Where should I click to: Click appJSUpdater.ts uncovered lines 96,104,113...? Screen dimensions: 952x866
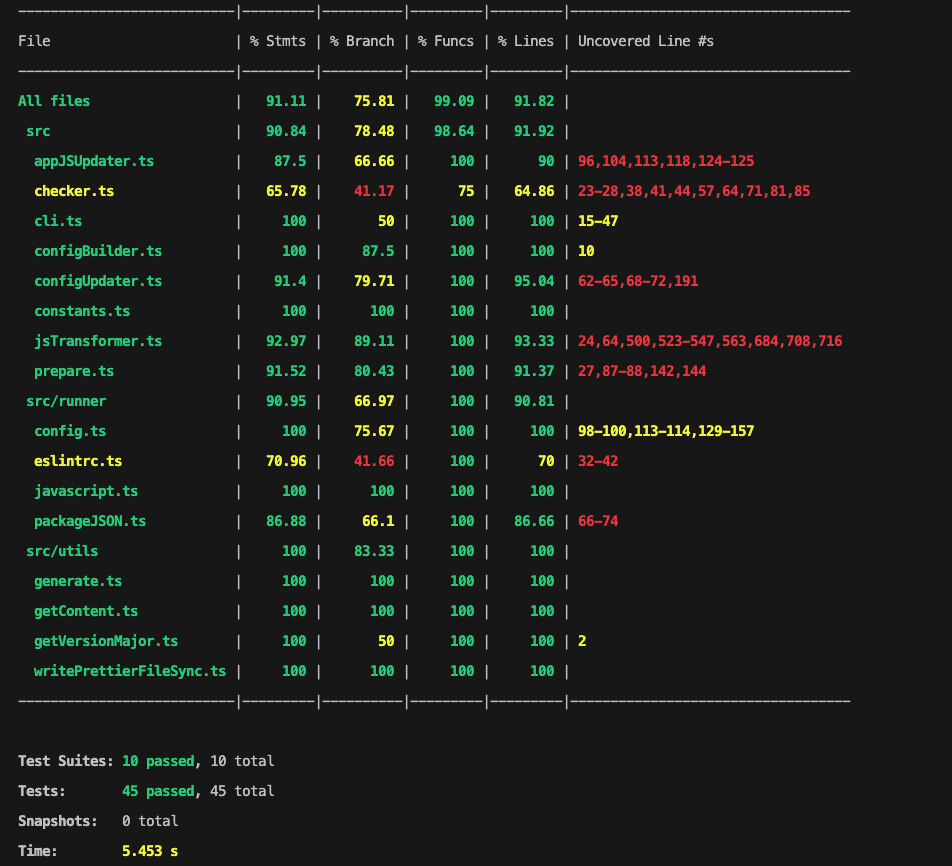click(666, 162)
